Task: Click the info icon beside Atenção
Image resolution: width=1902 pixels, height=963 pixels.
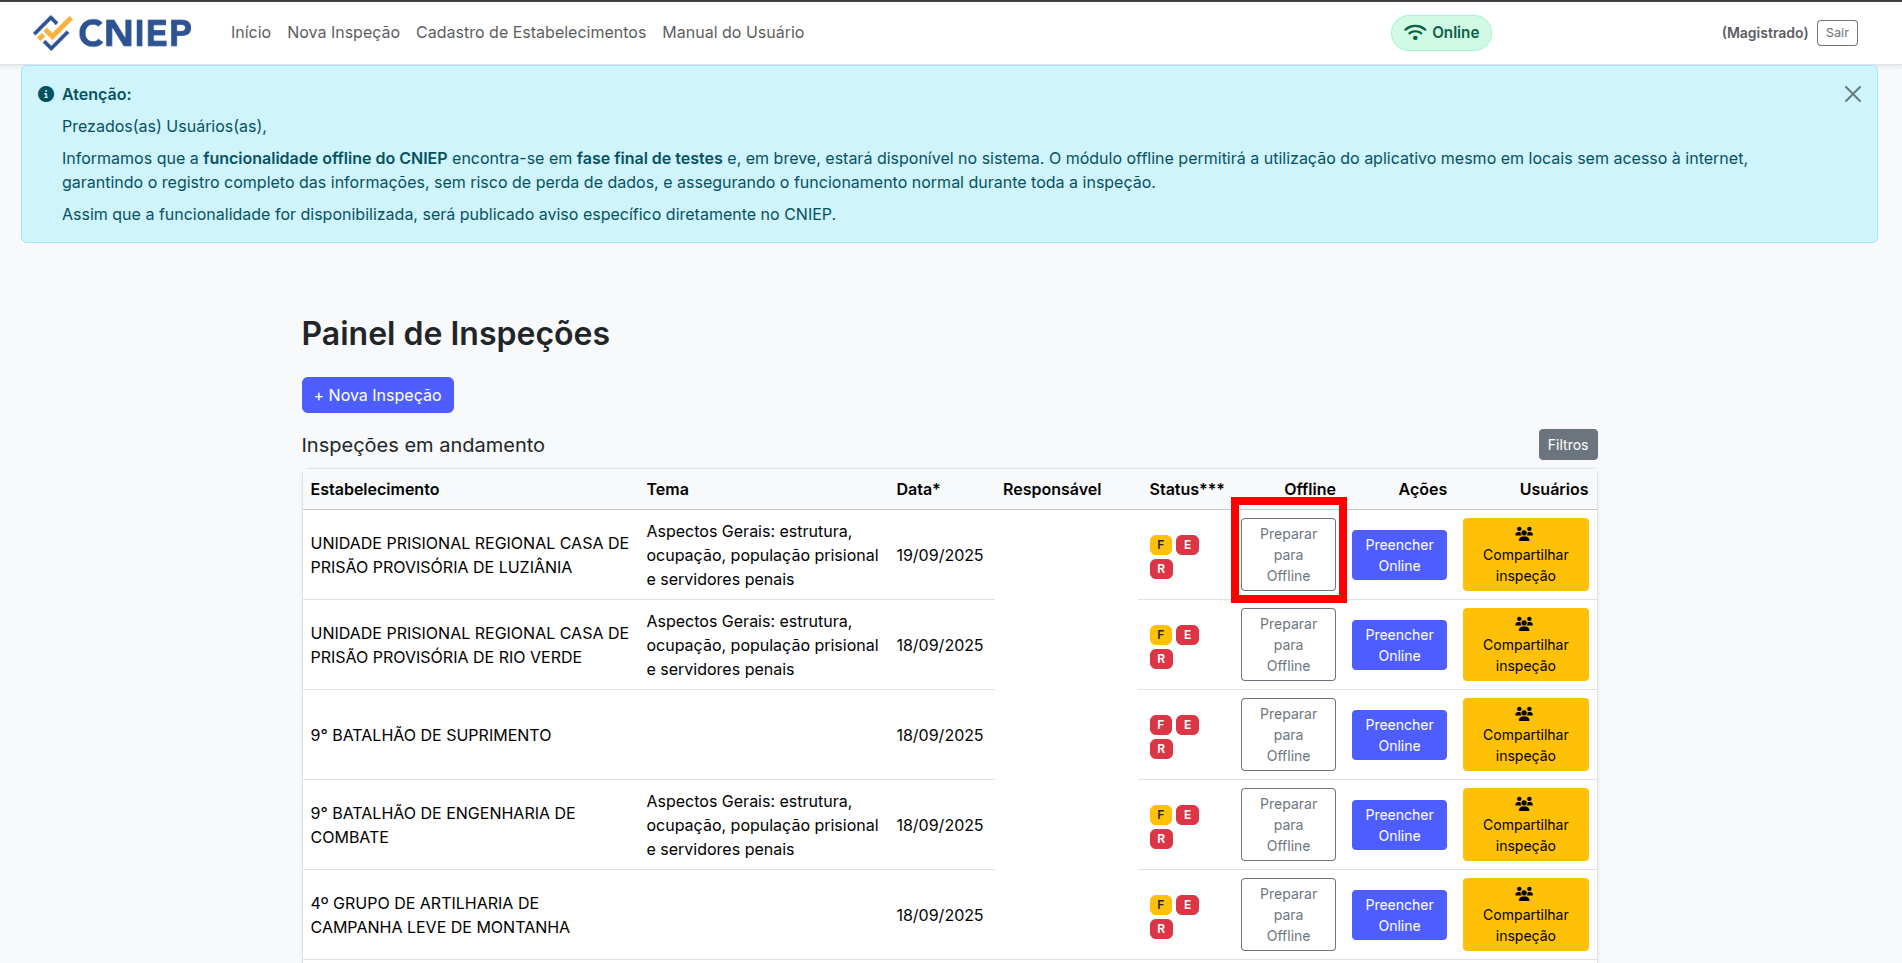Action: [x=46, y=94]
